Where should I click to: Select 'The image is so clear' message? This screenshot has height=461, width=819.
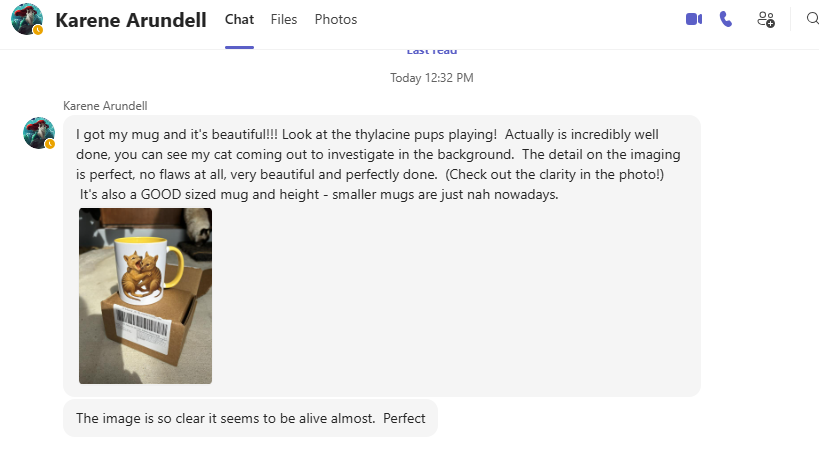[250, 418]
